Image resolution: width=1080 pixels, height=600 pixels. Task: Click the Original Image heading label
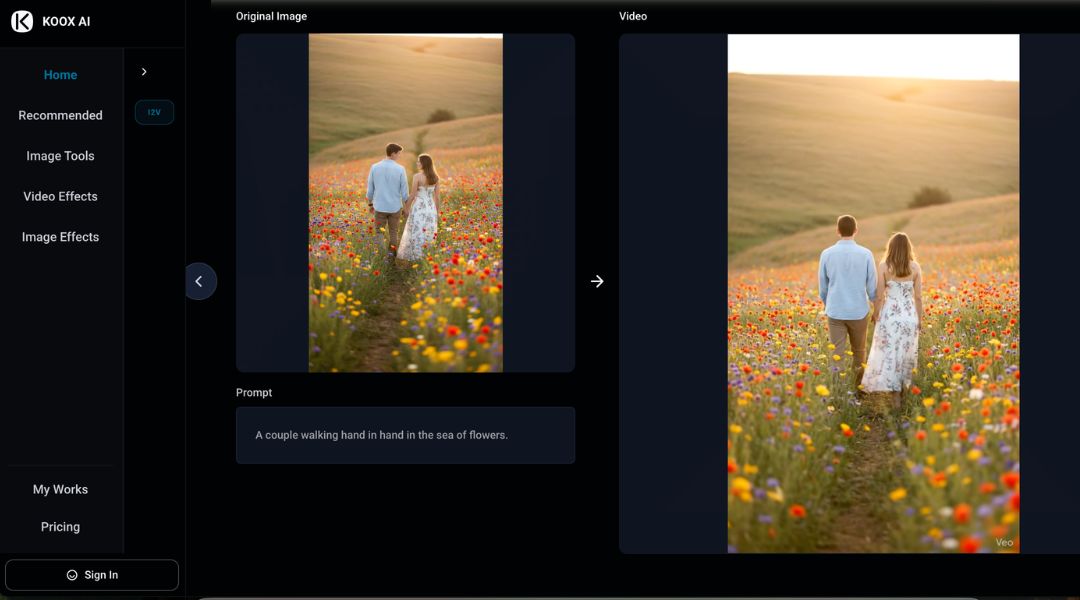271,16
